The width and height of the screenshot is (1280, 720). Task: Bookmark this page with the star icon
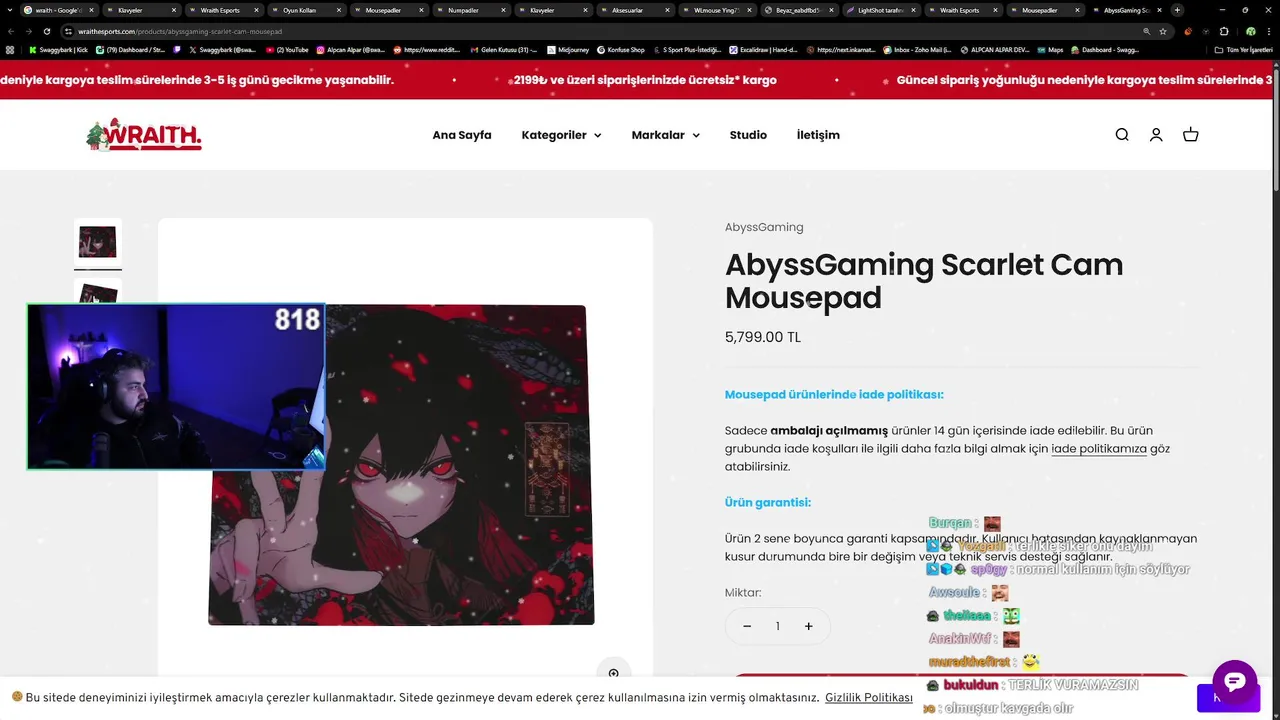(x=1163, y=31)
